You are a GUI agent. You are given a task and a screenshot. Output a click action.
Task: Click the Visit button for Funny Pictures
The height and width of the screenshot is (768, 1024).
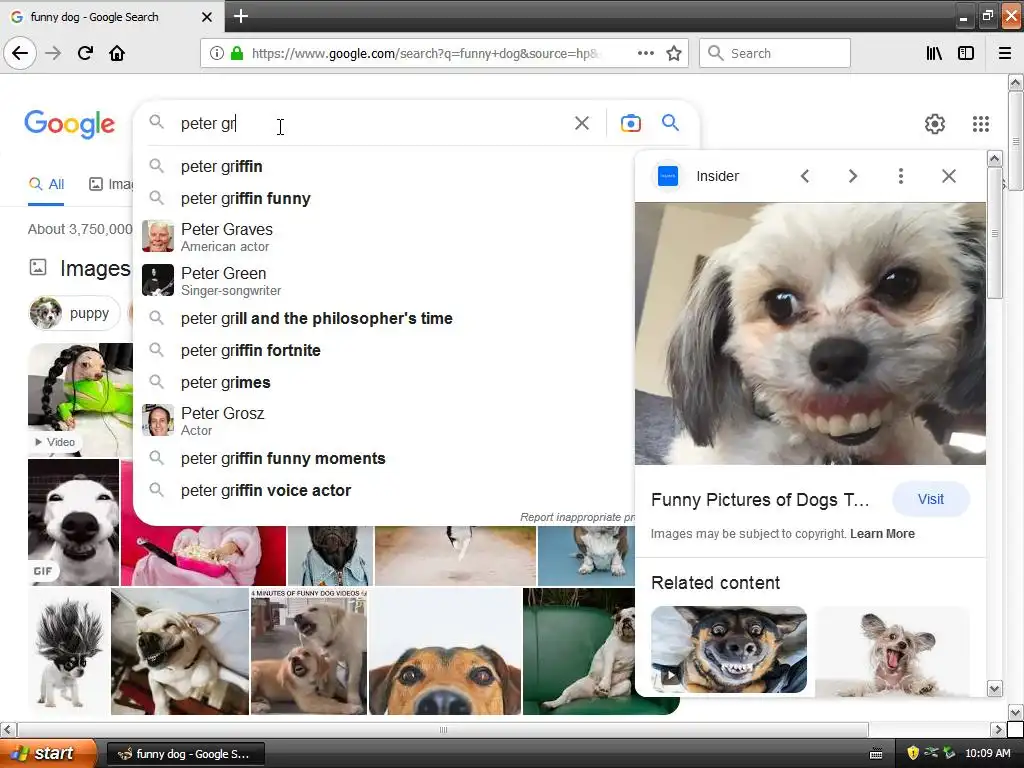(x=930, y=499)
